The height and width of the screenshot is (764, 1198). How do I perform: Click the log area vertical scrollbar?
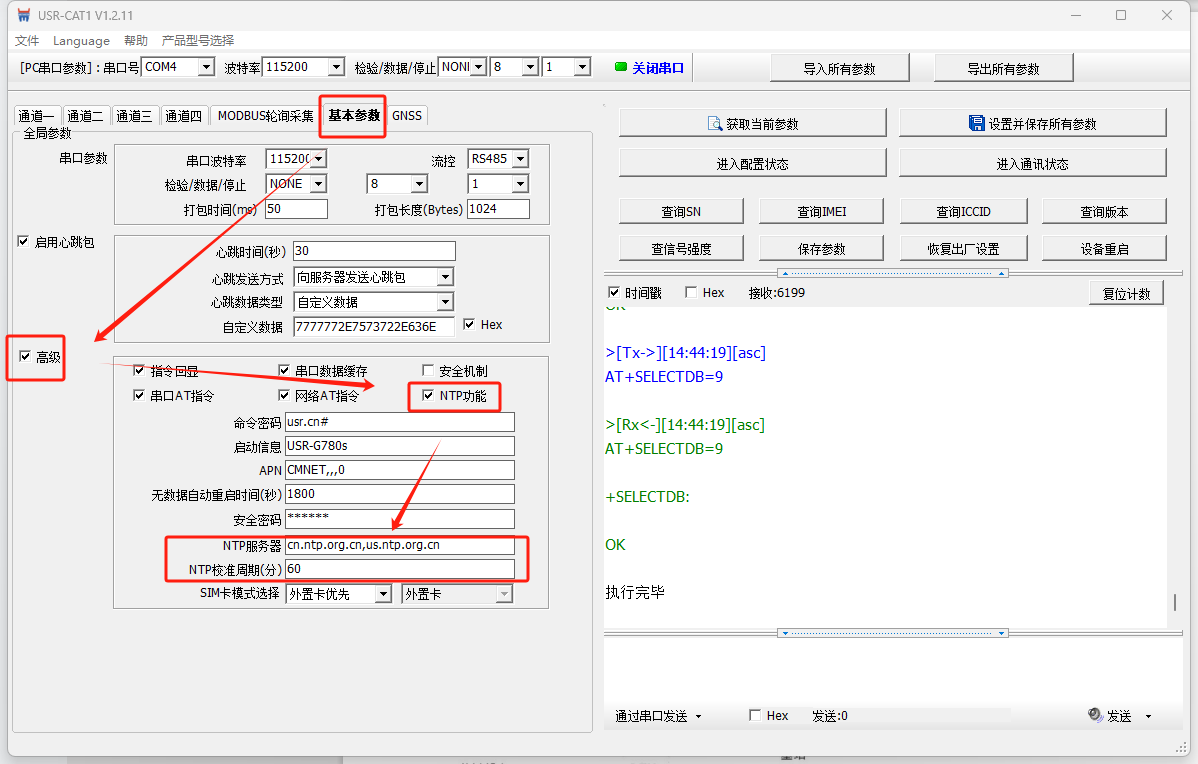coord(1176,602)
